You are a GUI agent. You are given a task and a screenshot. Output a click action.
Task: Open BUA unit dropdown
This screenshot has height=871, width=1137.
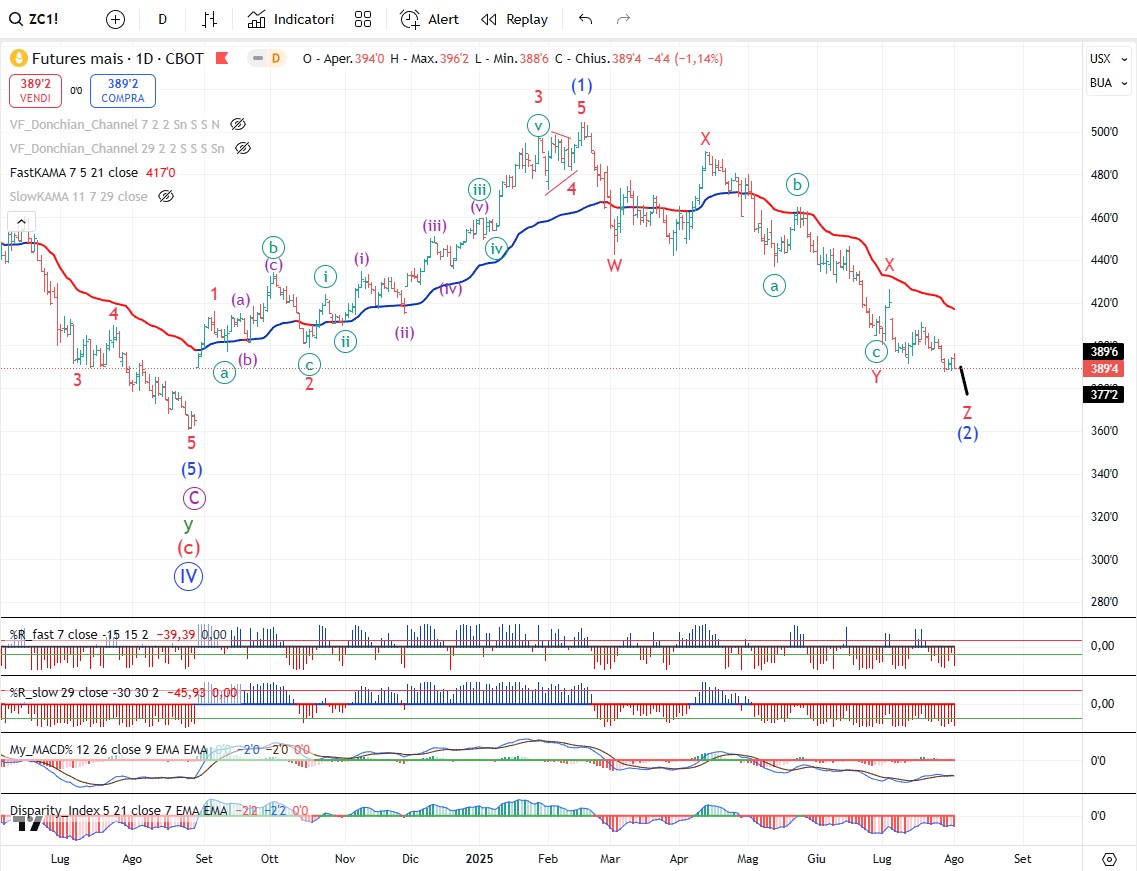(1108, 83)
